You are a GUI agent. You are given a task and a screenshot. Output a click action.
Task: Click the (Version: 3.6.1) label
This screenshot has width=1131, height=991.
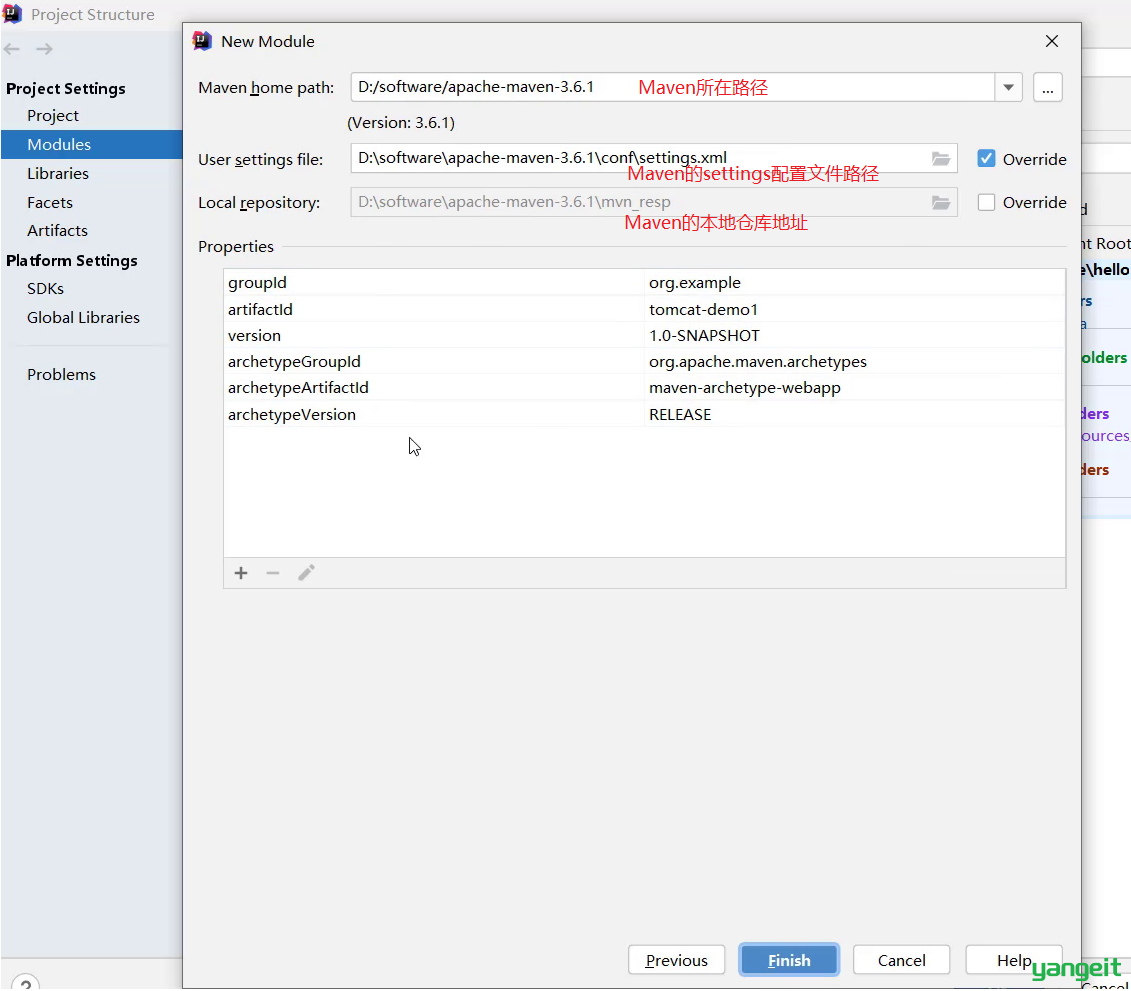coord(401,123)
